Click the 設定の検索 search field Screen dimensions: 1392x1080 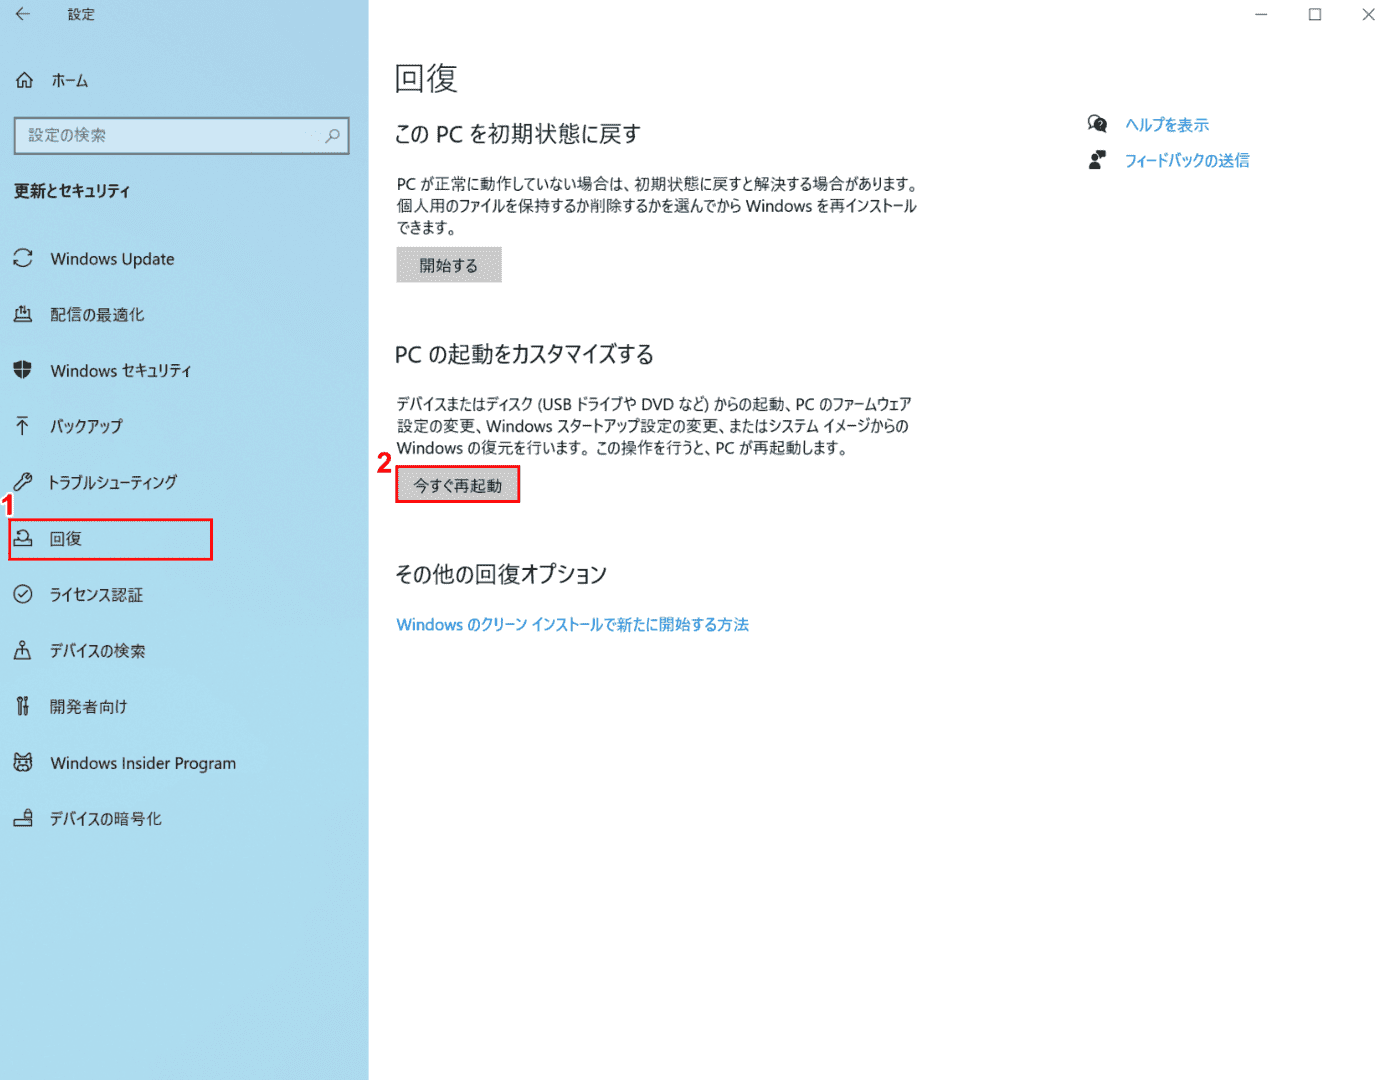(x=181, y=135)
